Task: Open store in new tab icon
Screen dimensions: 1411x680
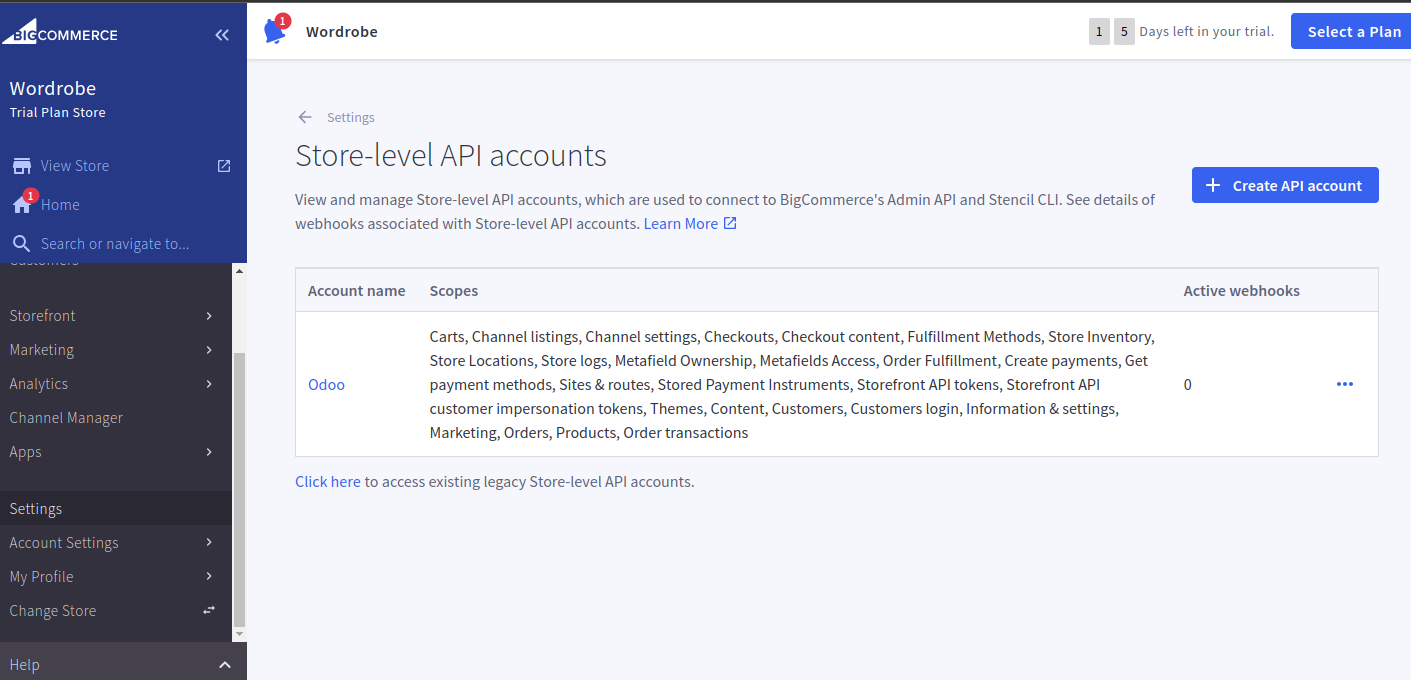Action: click(x=224, y=166)
